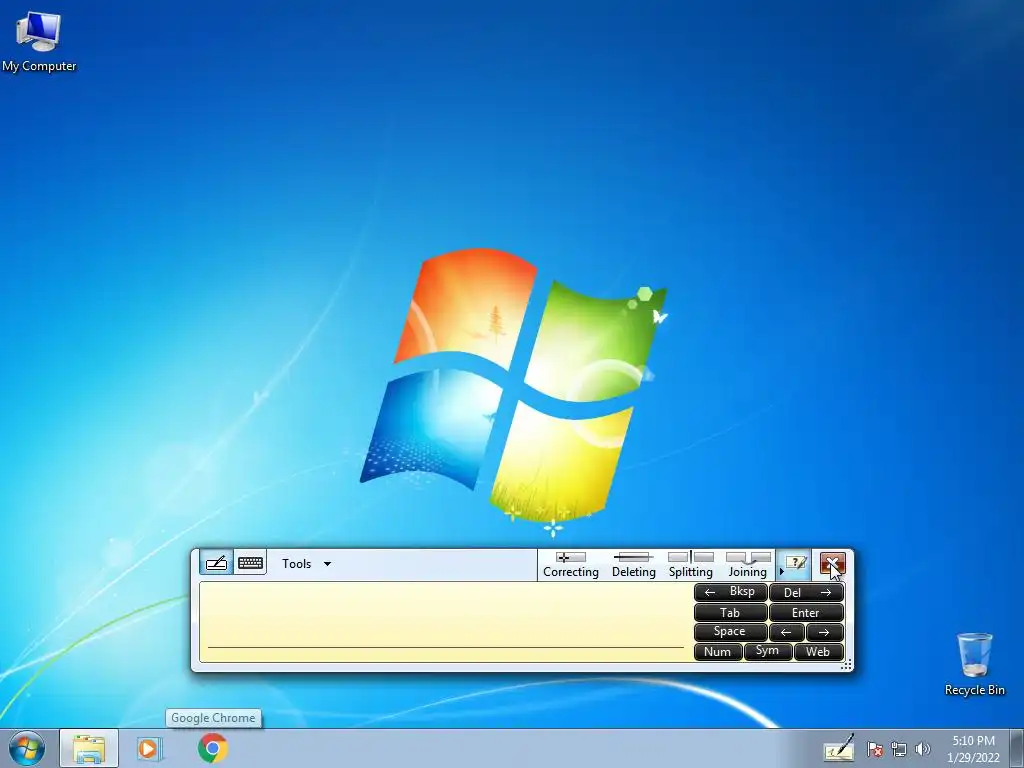Click the left arrow key beside Space
Image resolution: width=1024 pixels, height=768 pixels.
coord(786,632)
